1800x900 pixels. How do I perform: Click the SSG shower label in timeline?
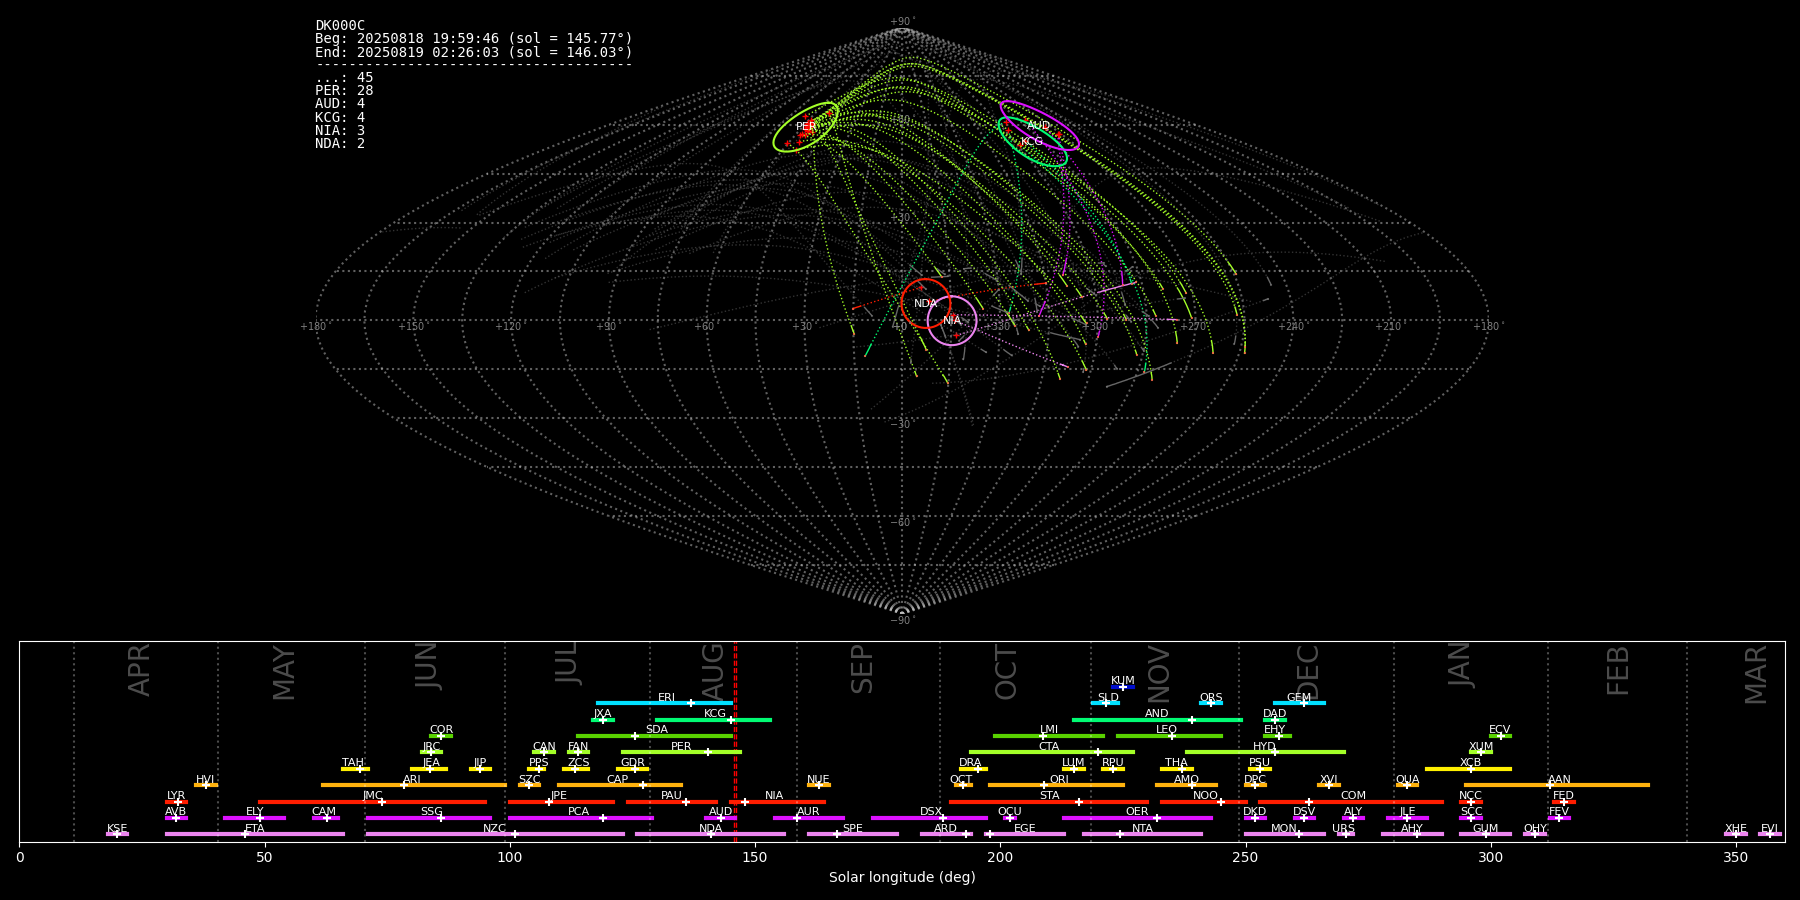431,812
